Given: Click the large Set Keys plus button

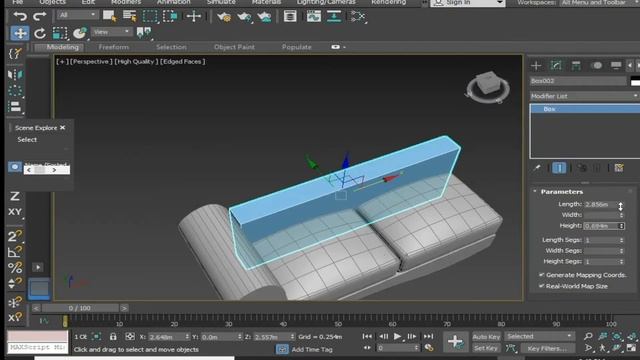Looking at the screenshot, I should coord(455,341).
